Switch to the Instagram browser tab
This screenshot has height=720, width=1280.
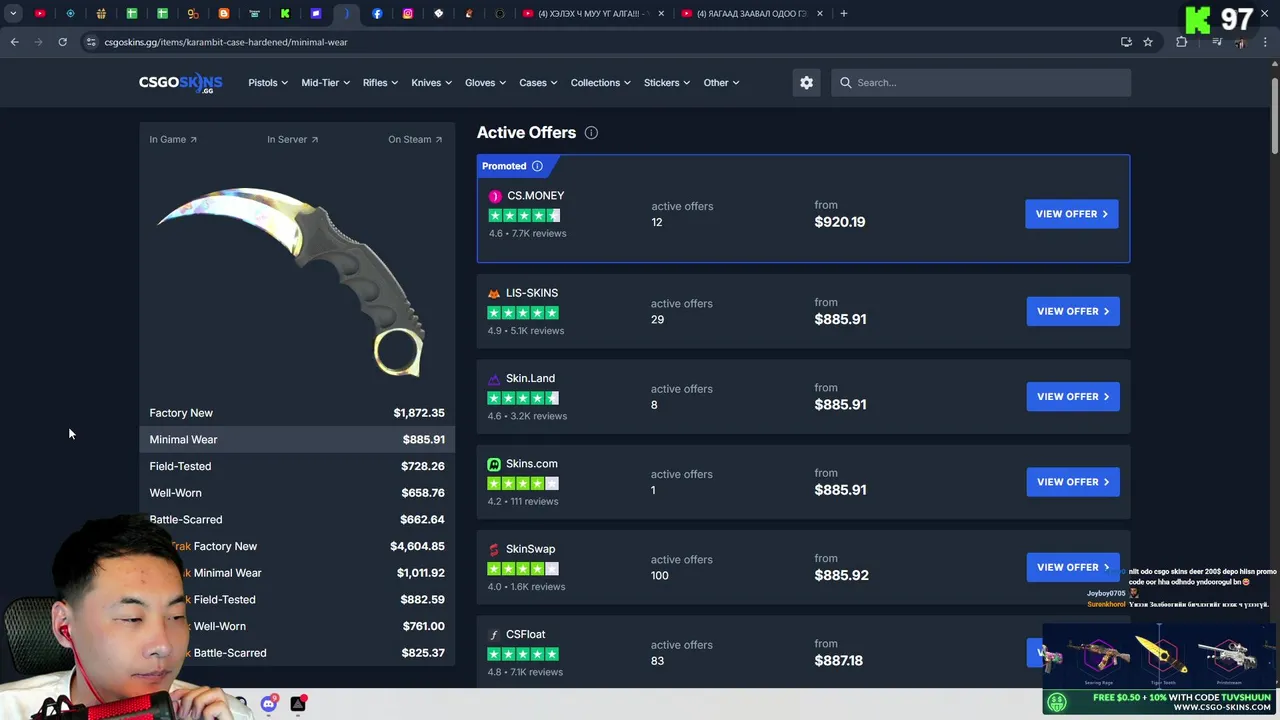pos(408,14)
